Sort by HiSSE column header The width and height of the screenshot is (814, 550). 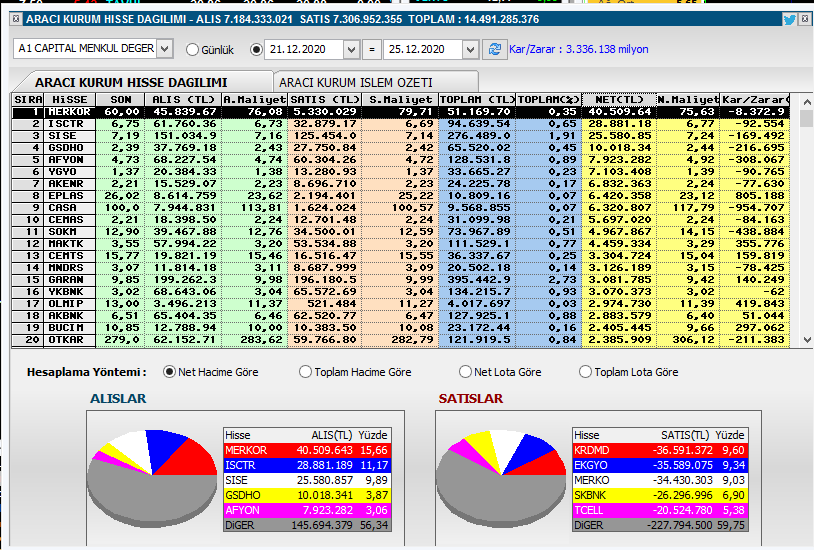coord(70,100)
